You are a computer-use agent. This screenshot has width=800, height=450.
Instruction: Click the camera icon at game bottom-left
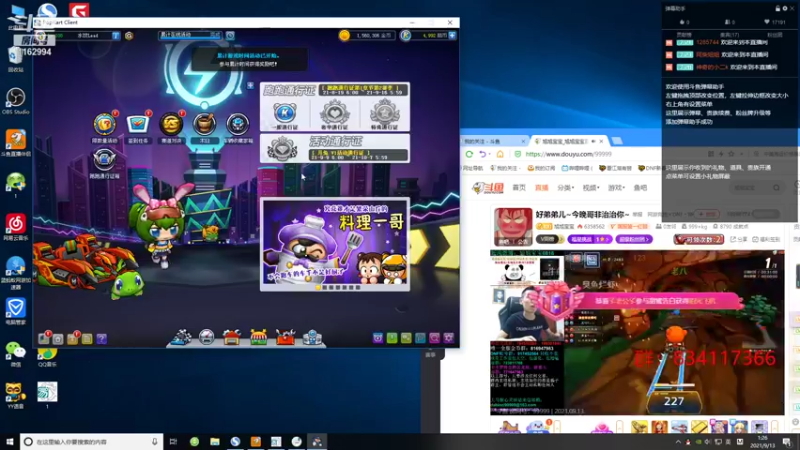(58, 339)
